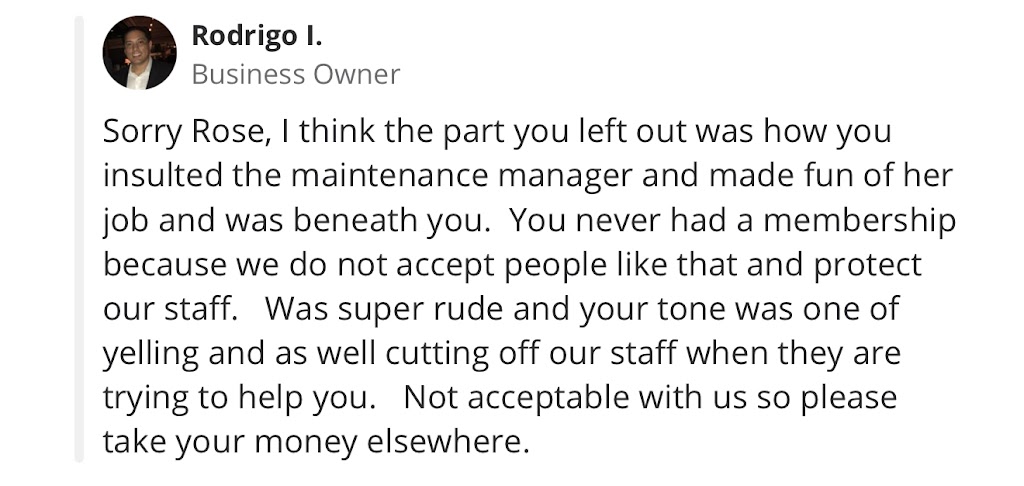Click the word insulted in the reply
This screenshot has height=486, width=1024.
point(162,176)
